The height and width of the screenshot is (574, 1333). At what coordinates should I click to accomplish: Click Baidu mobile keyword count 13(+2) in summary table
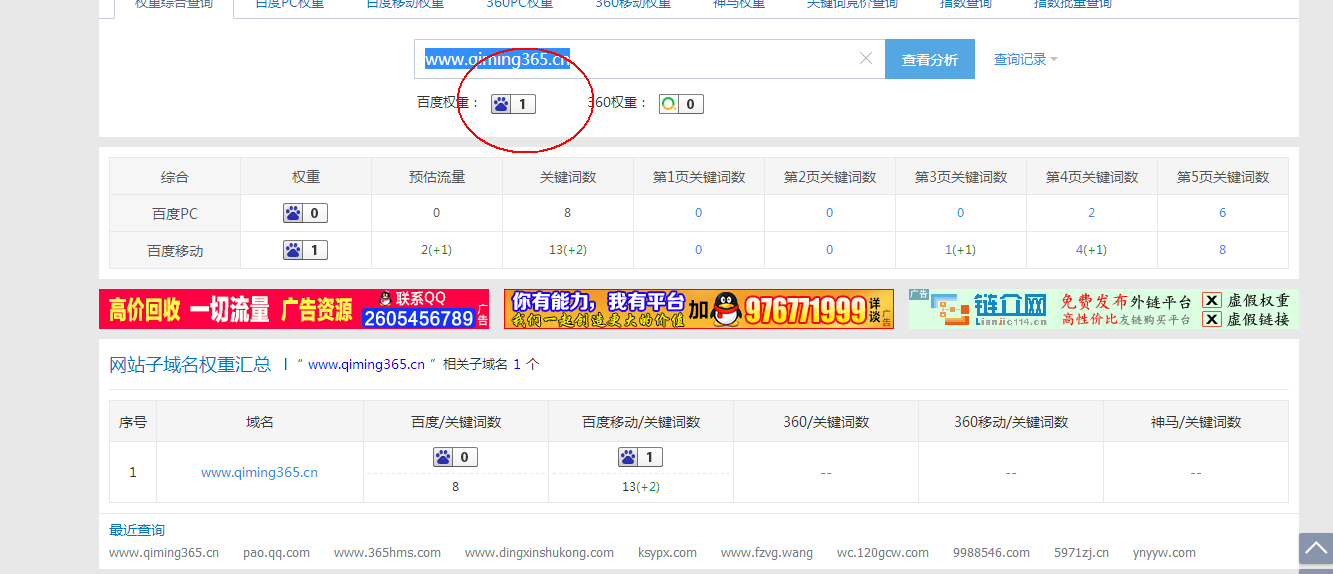coord(567,250)
